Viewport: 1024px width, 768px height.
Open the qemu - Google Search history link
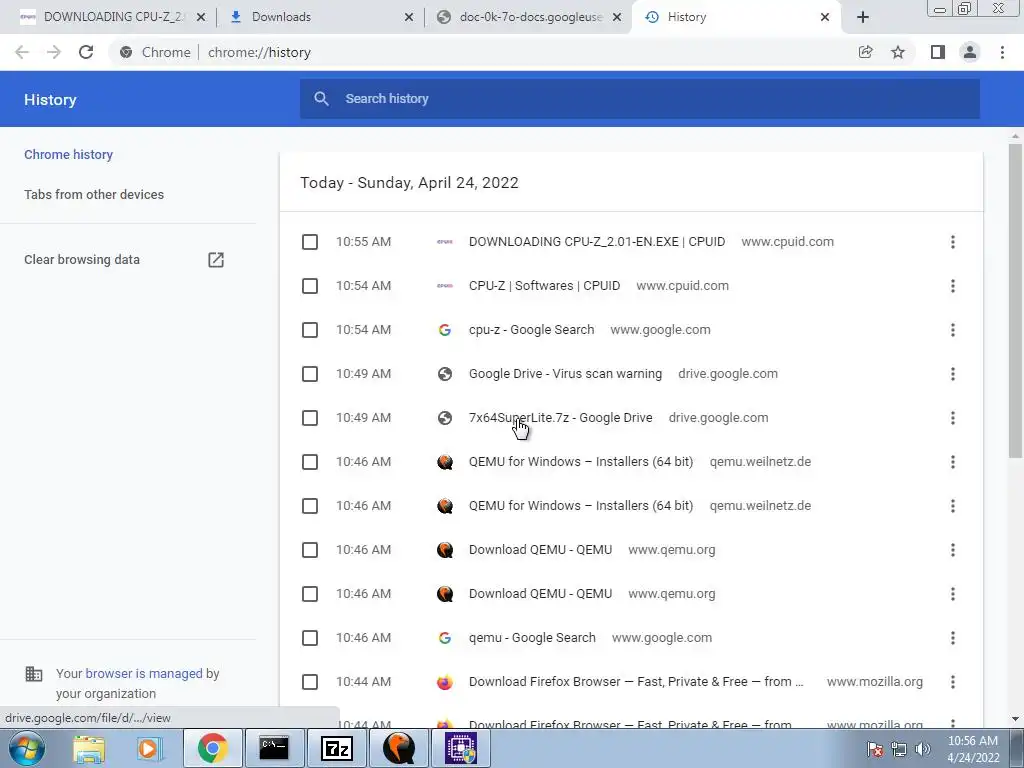(x=532, y=638)
